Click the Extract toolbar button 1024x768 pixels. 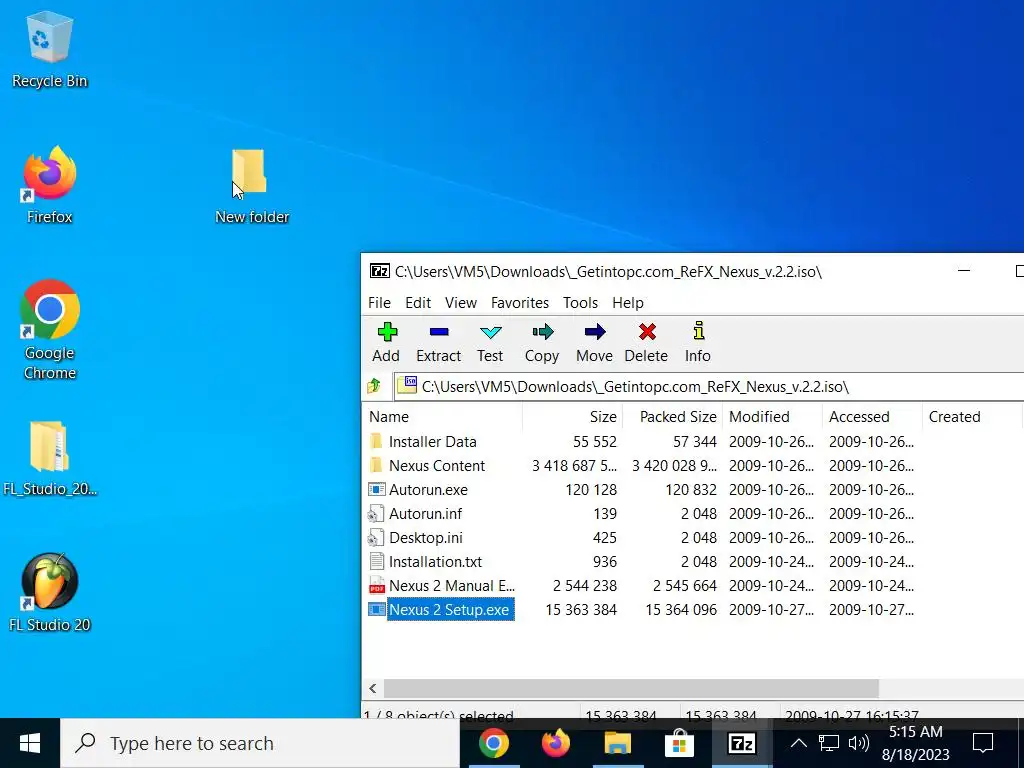(438, 343)
